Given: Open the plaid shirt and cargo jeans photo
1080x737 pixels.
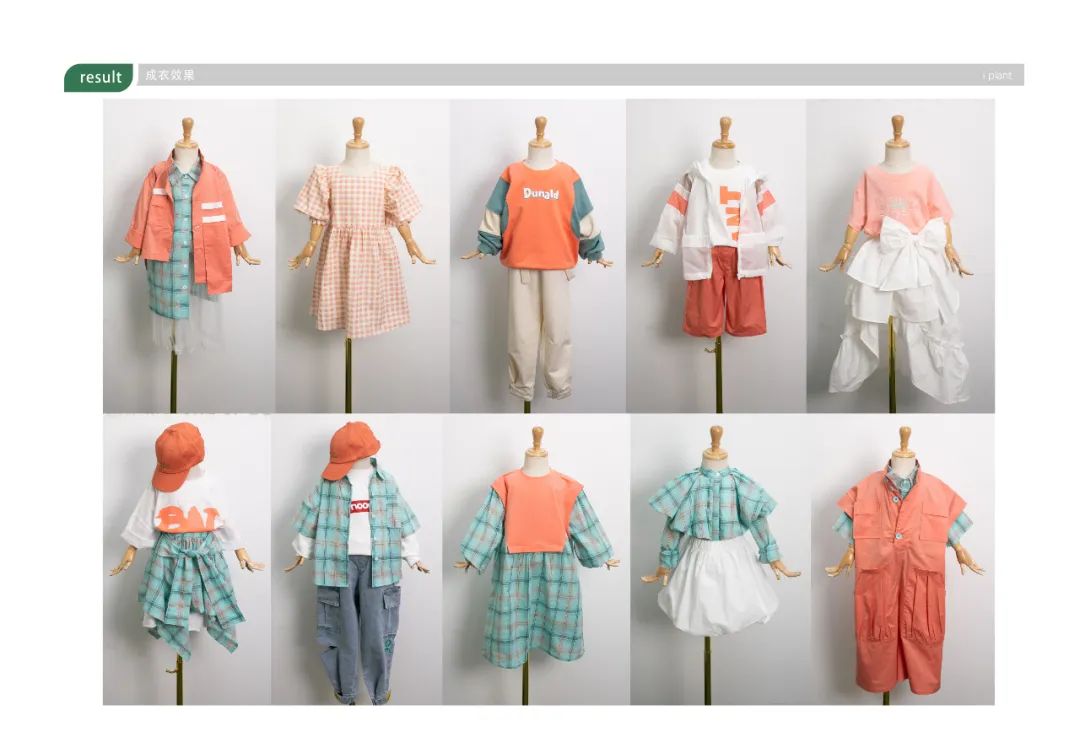Looking at the screenshot, I should point(357,560).
